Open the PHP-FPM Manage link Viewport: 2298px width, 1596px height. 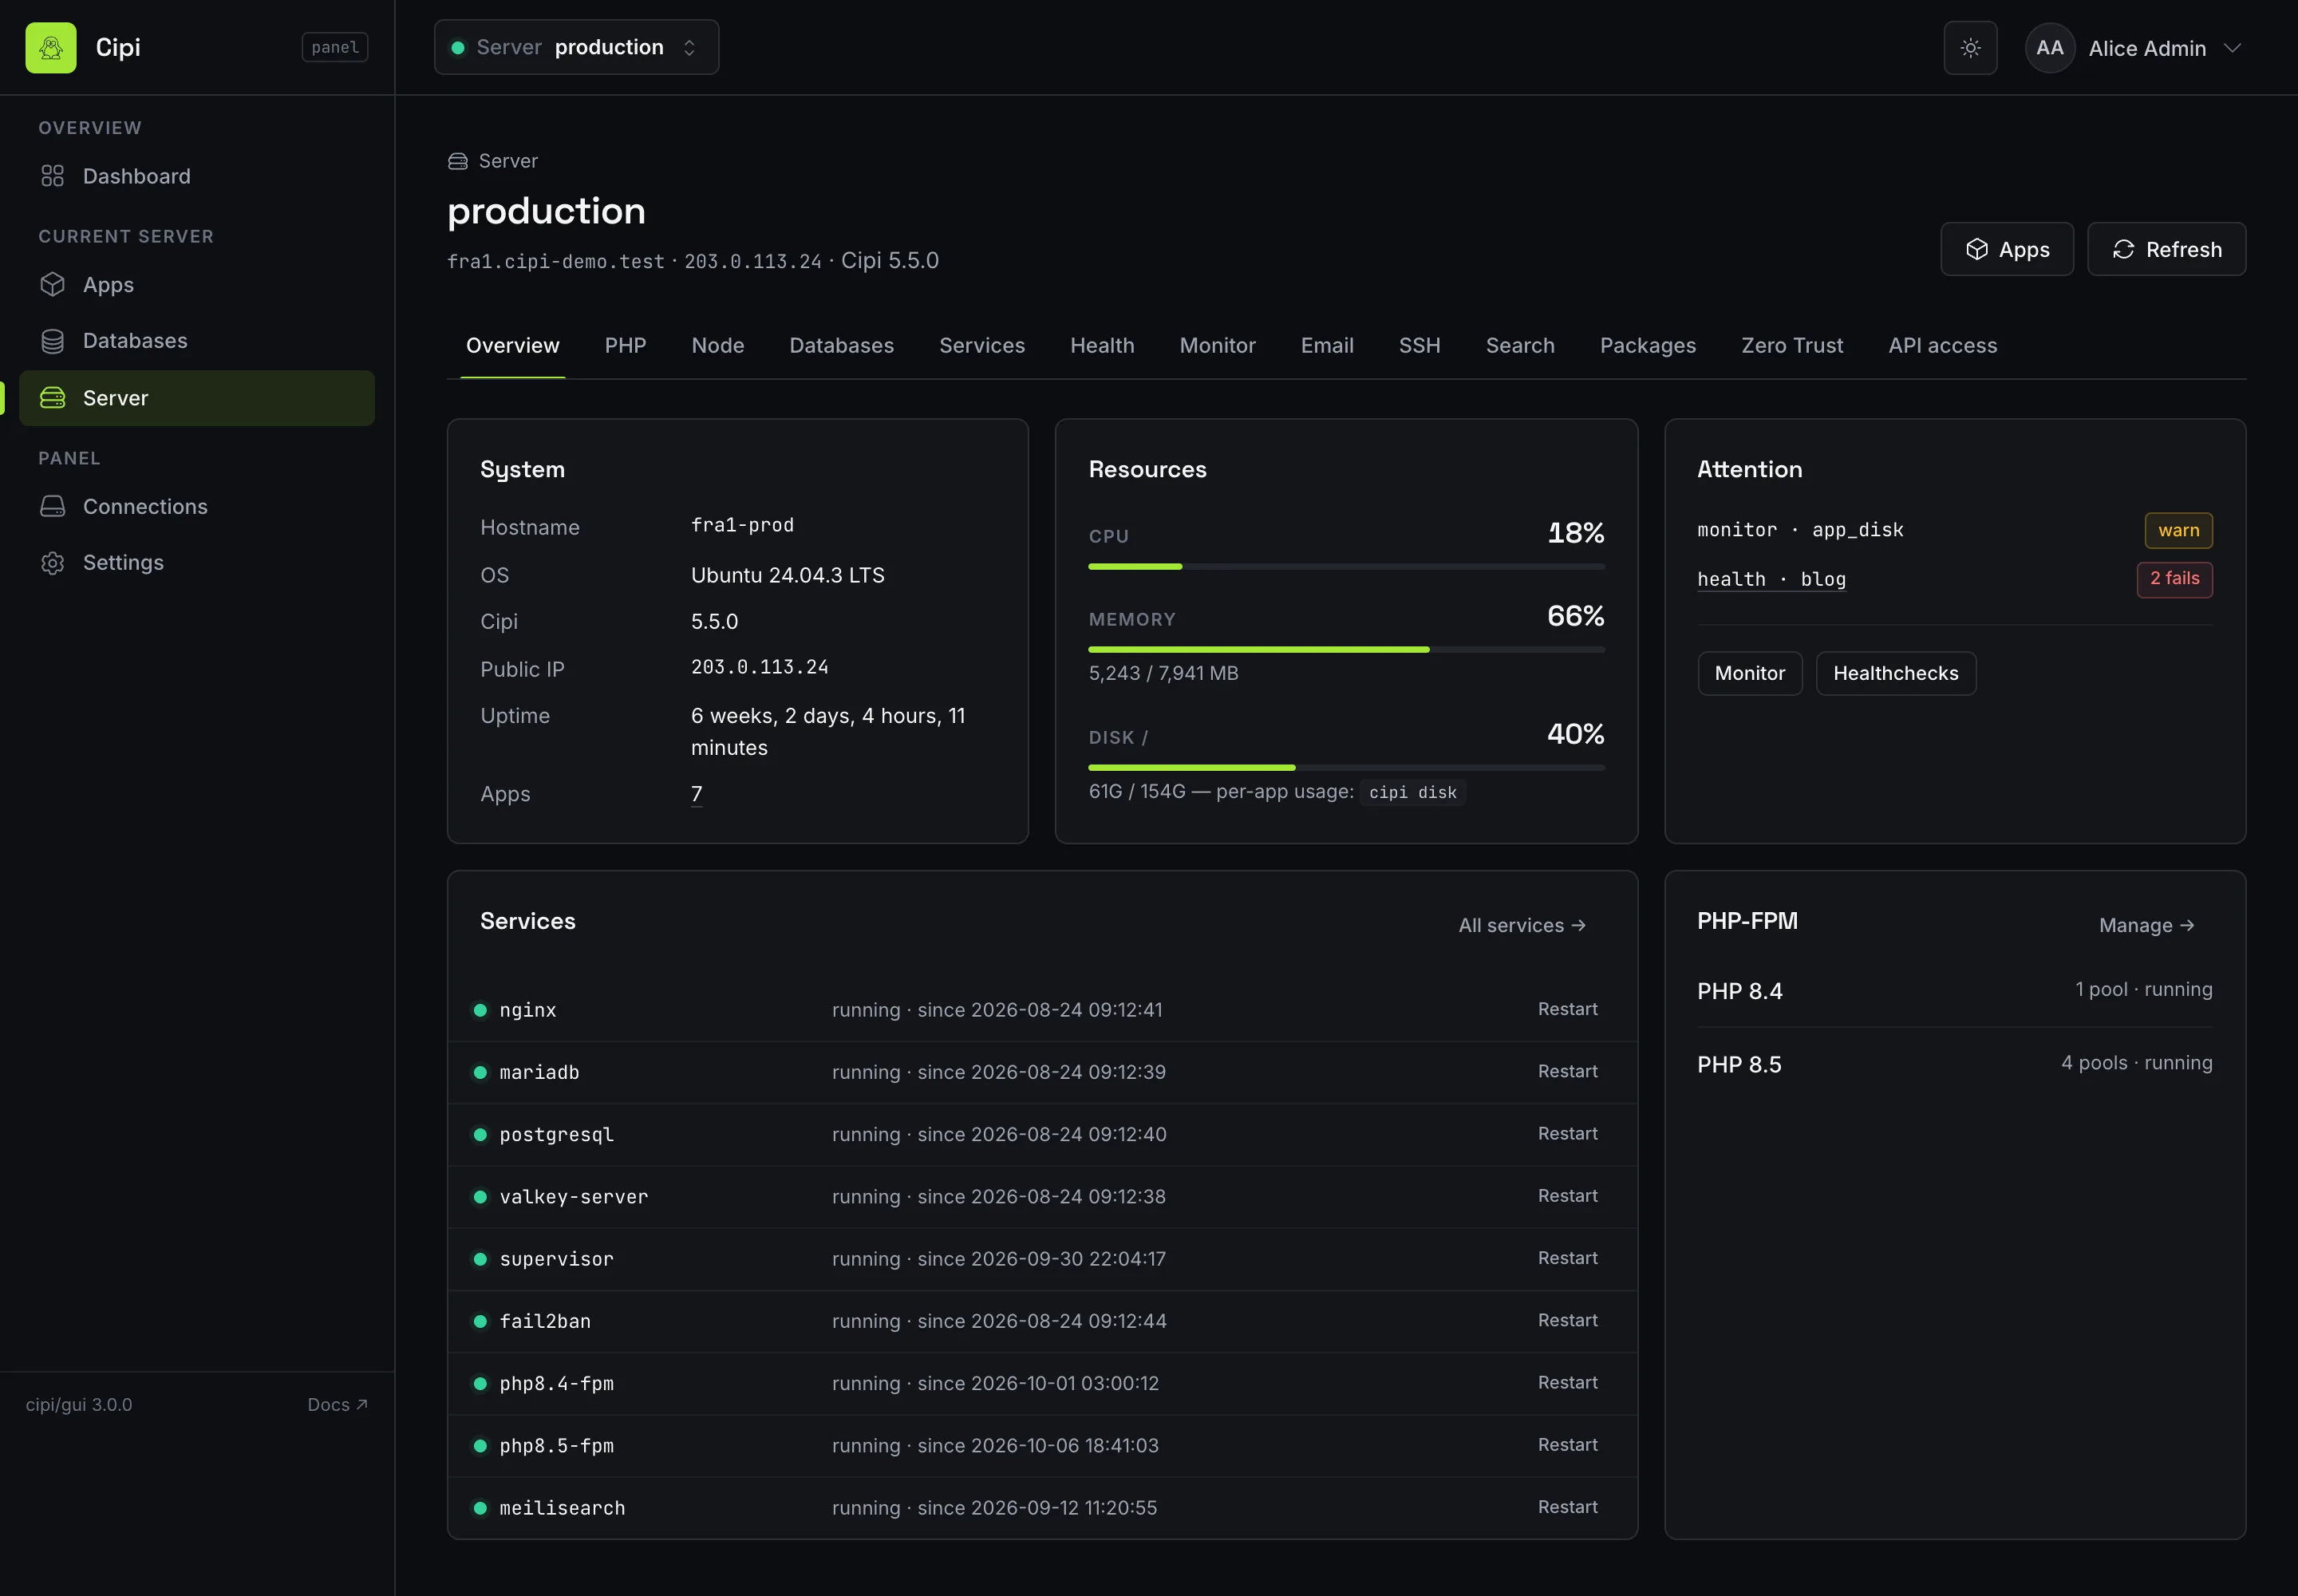[x=2146, y=925]
